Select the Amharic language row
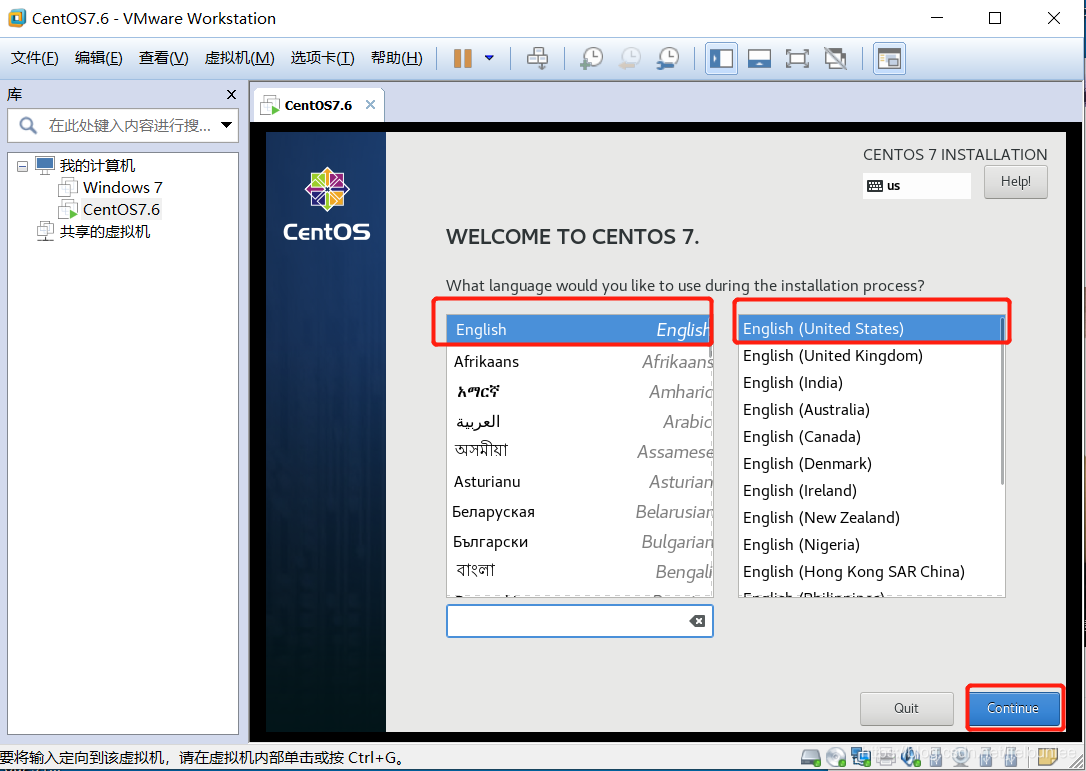 pyautogui.click(x=579, y=392)
